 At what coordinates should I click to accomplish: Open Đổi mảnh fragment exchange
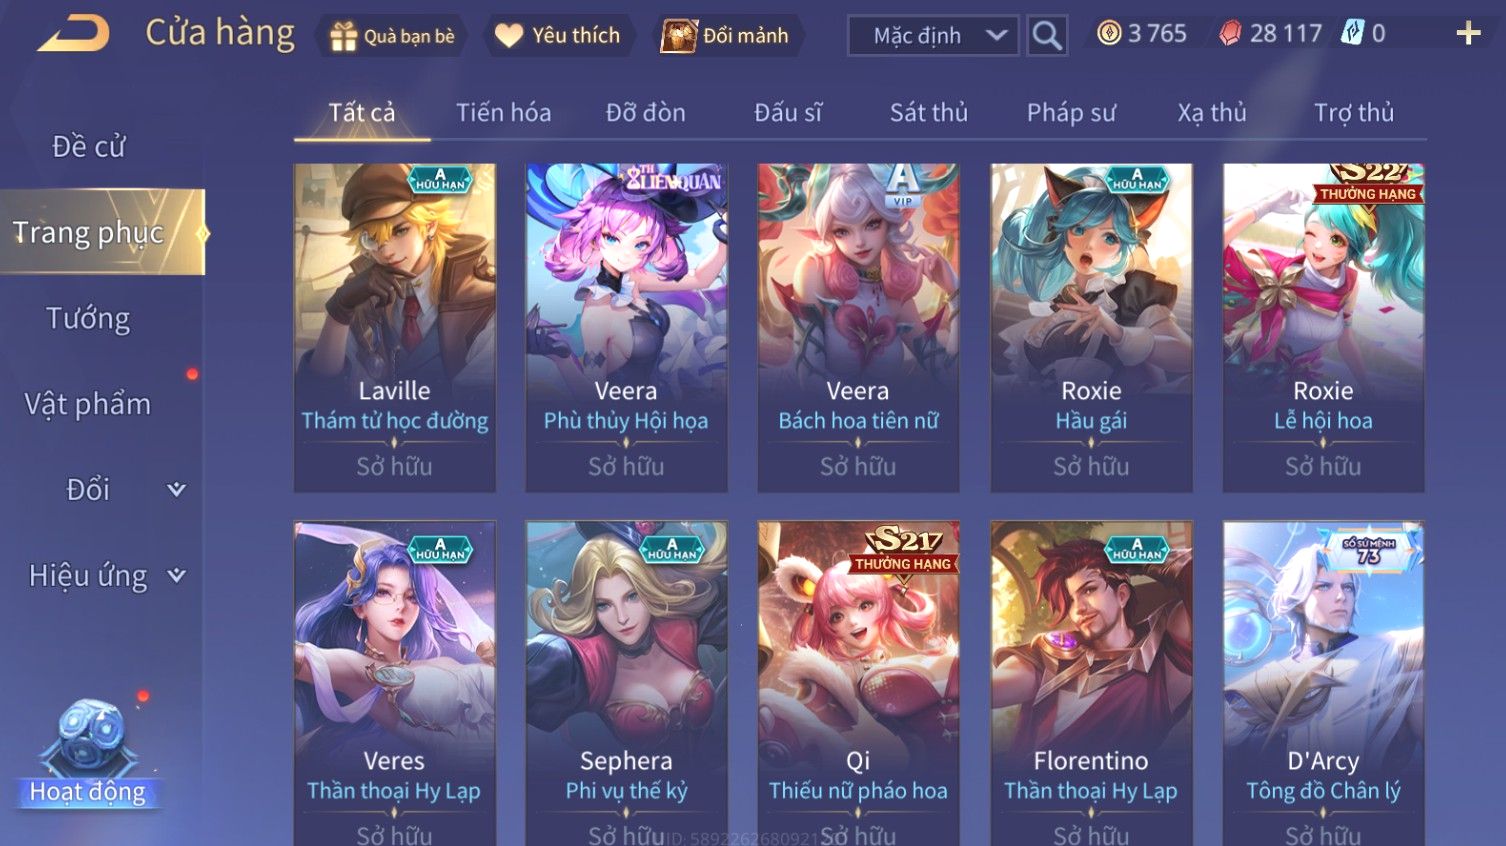725,36
